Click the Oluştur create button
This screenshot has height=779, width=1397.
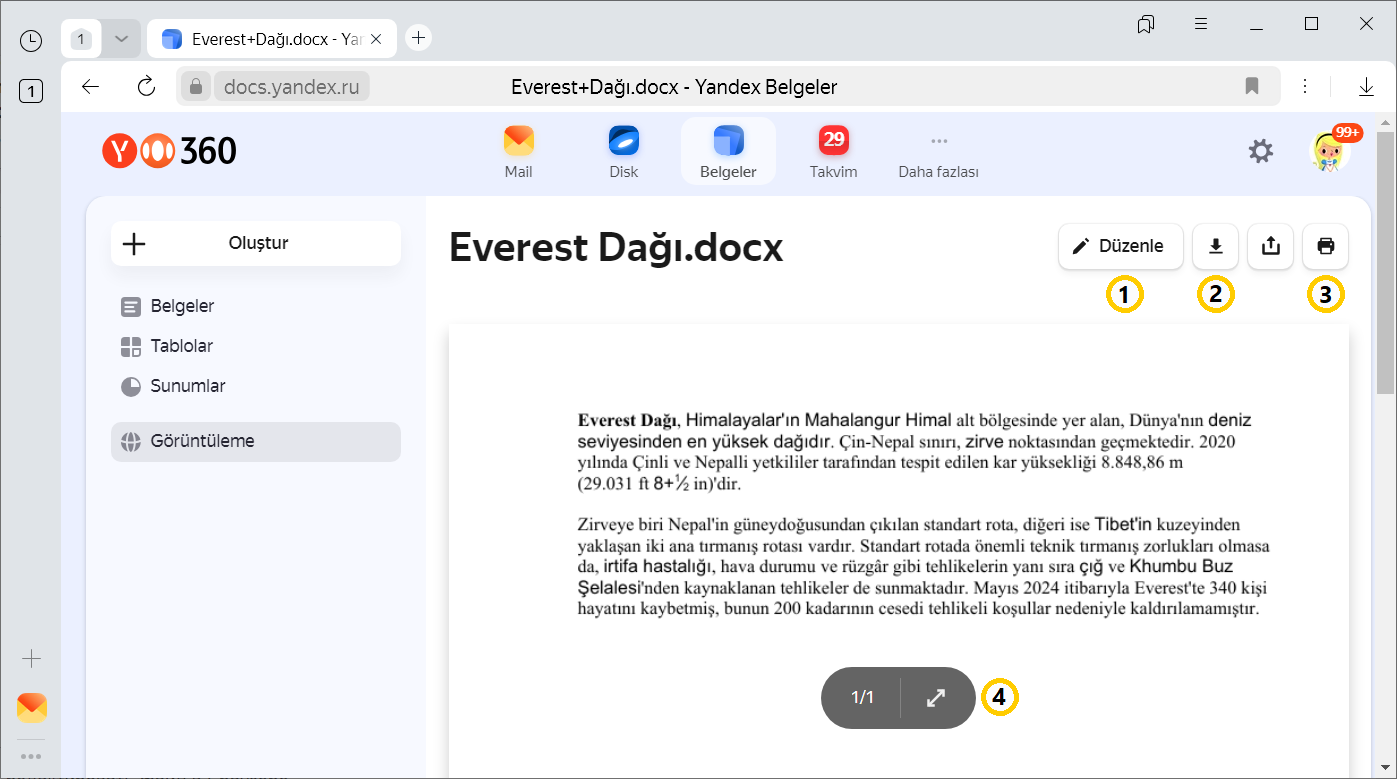256,243
